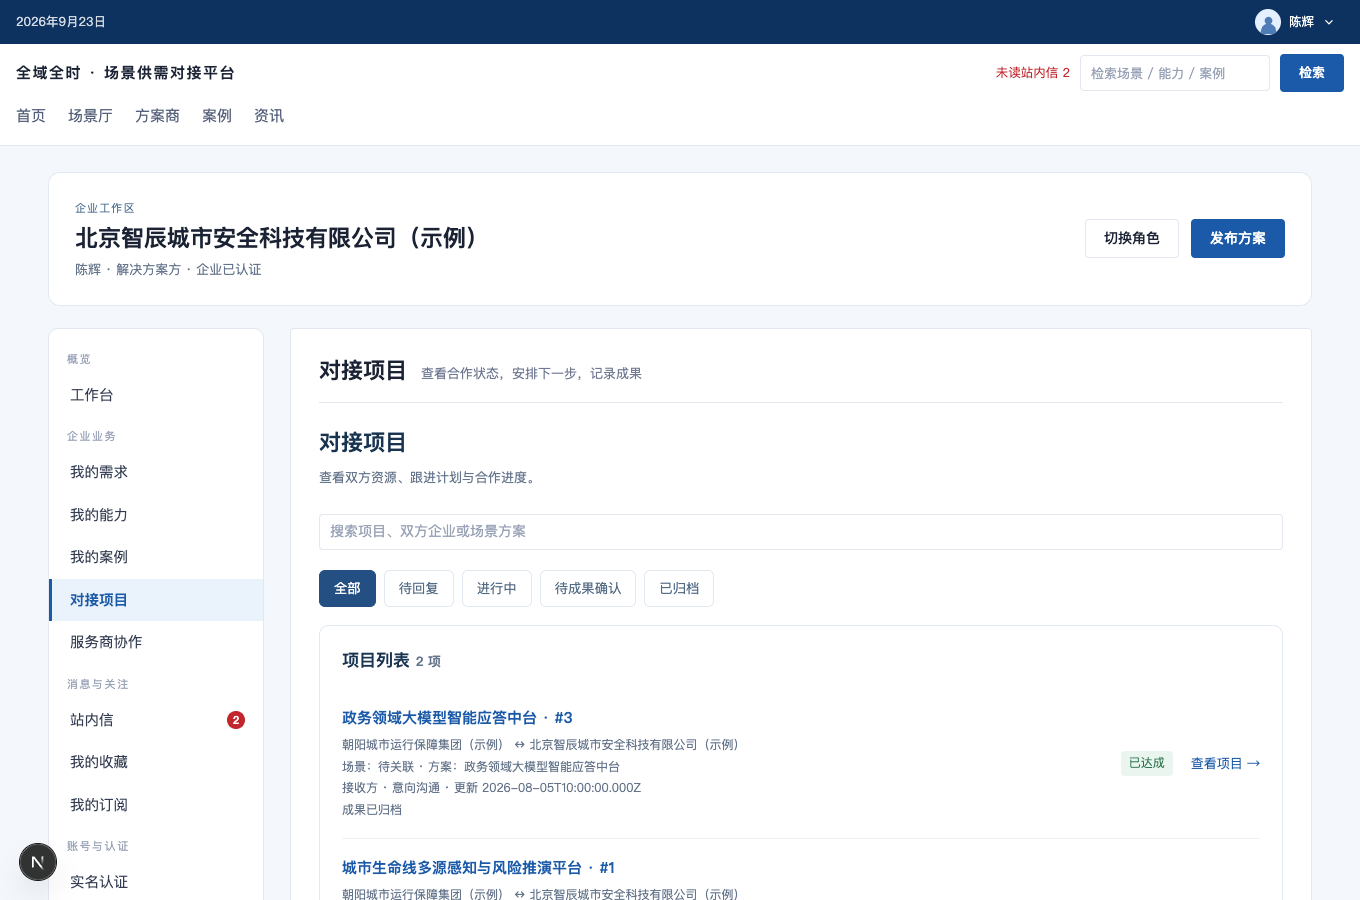Open 我的需求 in the sidebar

point(156,472)
